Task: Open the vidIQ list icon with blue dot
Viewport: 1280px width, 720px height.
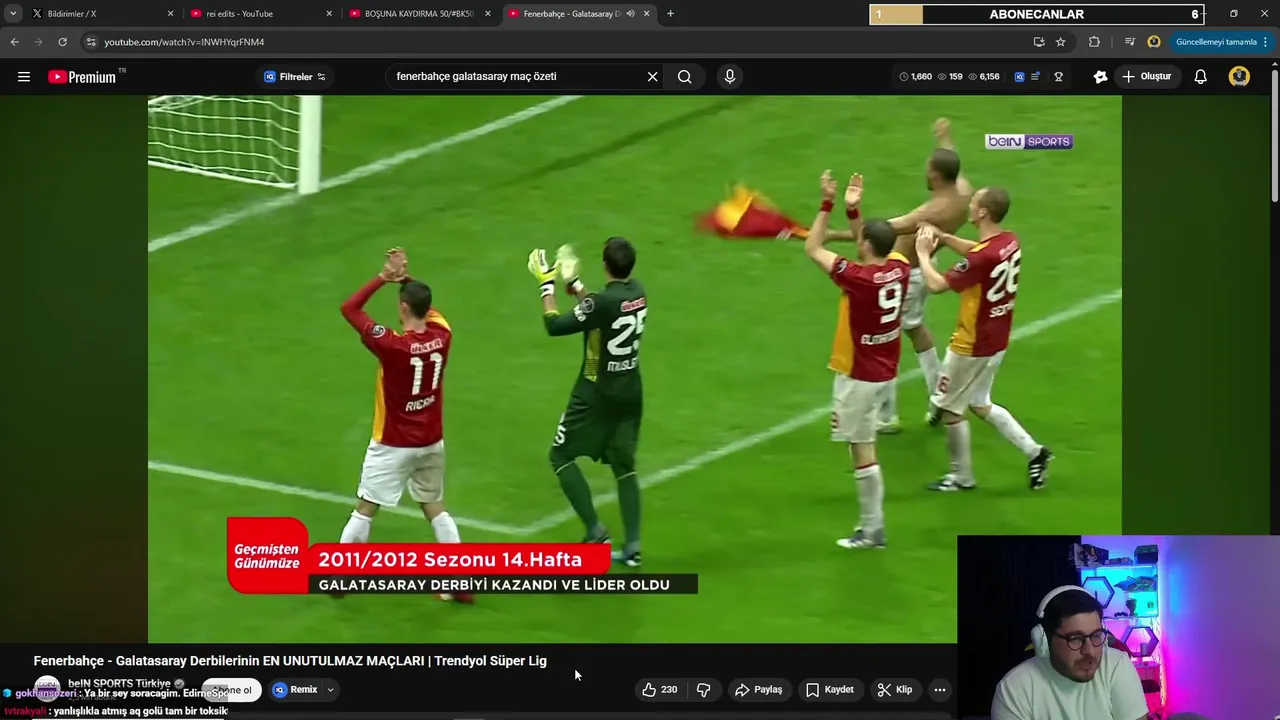Action: click(1036, 76)
